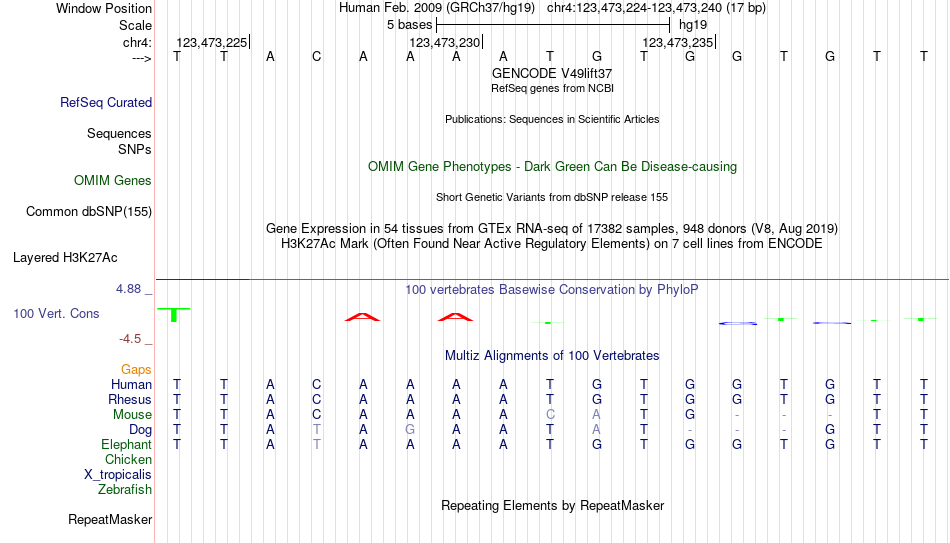Click Multiz Alignments of 100 Vertebrates title
This screenshot has height=543, width=950.
tap(552, 356)
